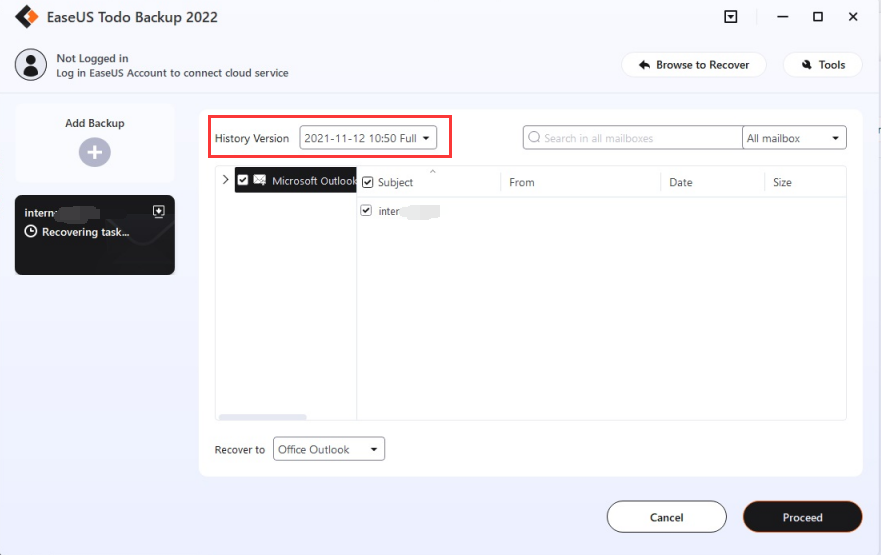Maximize the EaseUS Todo Backup window
Image resolution: width=882 pixels, height=555 pixels.
click(818, 17)
